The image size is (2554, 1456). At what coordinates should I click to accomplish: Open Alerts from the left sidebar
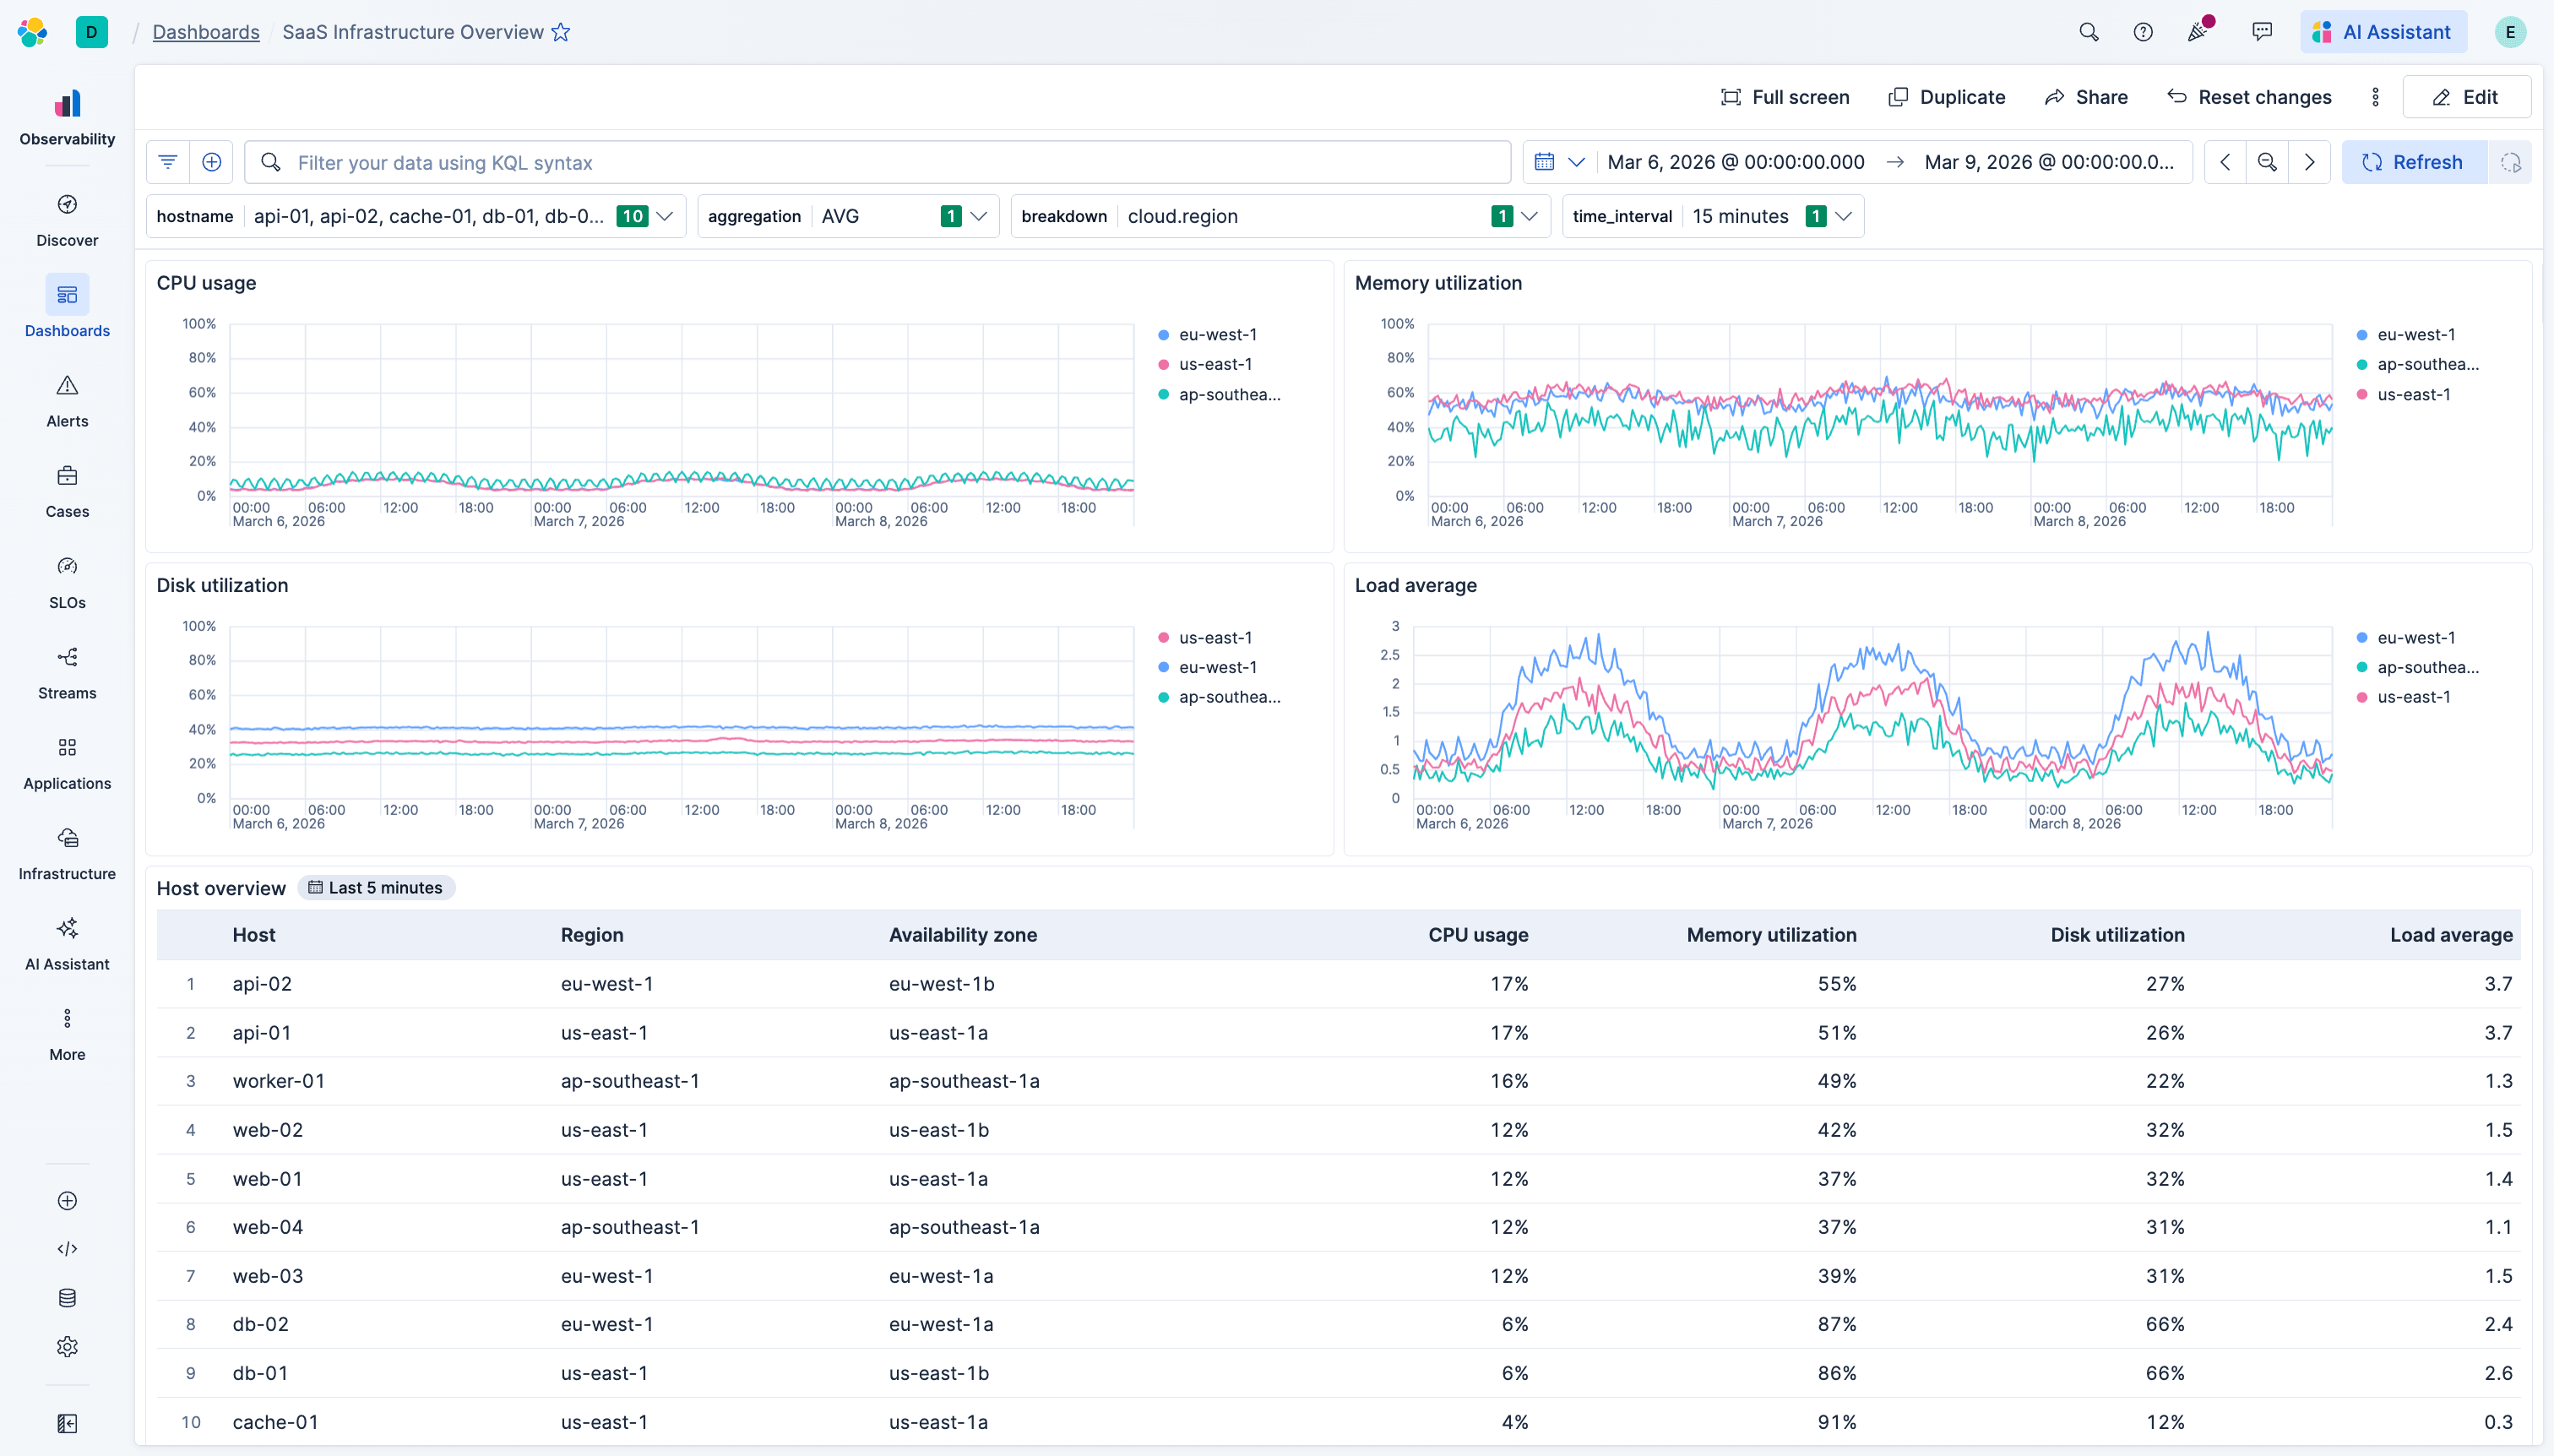(67, 400)
